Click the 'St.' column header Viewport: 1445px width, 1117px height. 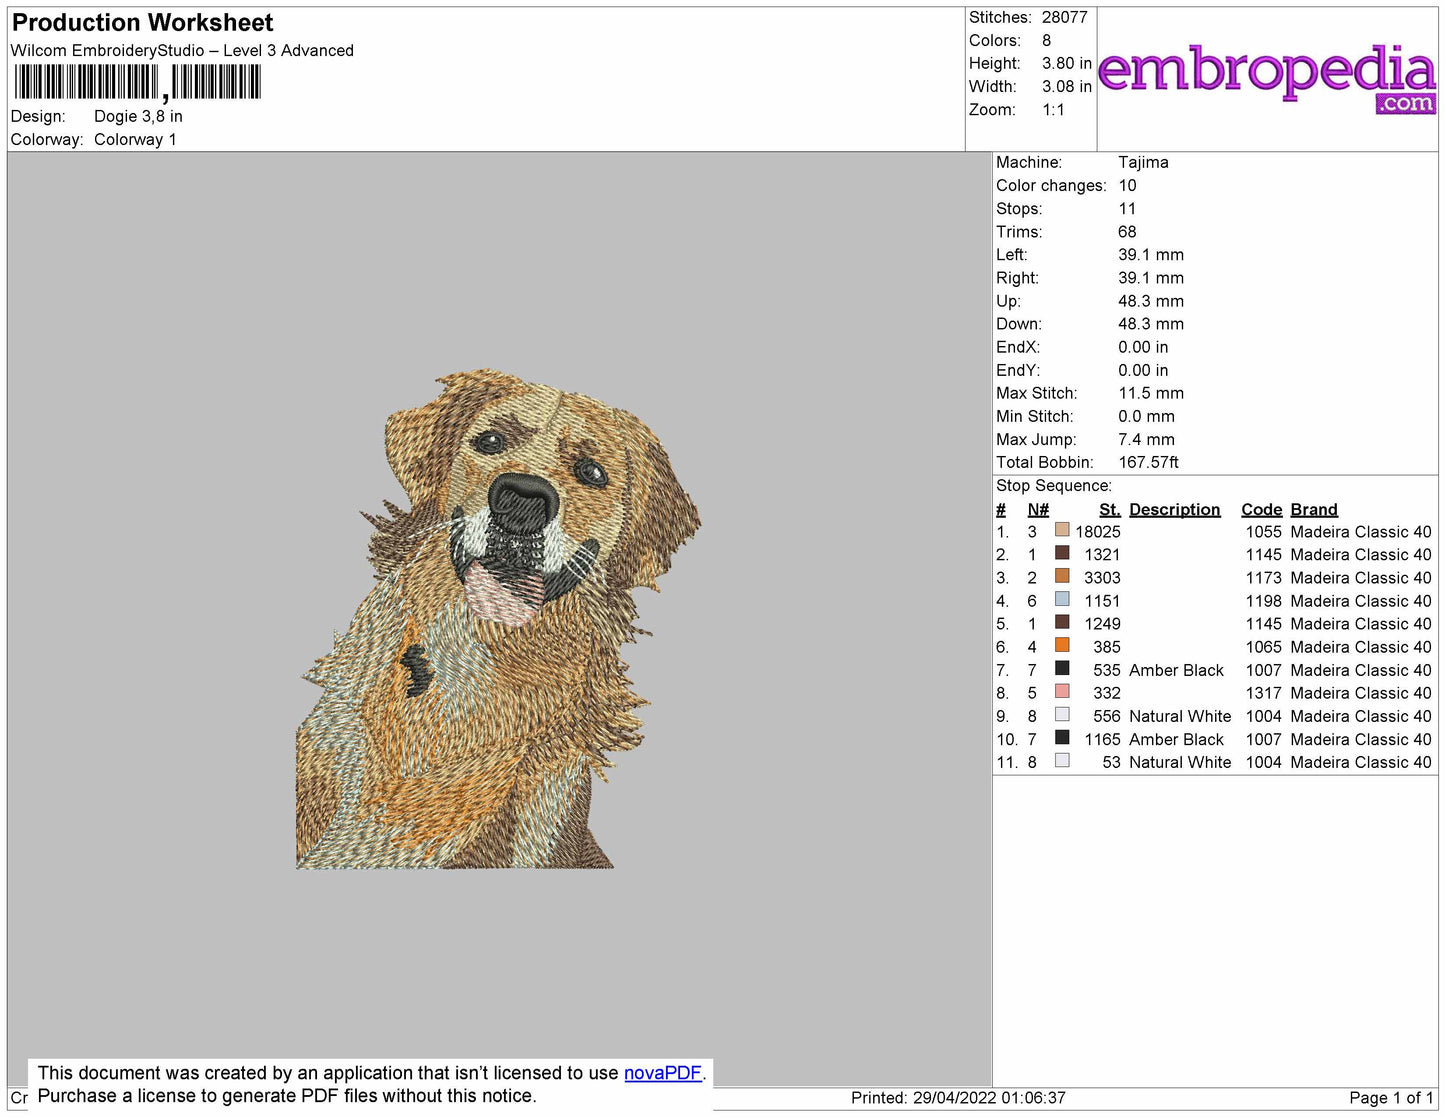[x=1109, y=510]
